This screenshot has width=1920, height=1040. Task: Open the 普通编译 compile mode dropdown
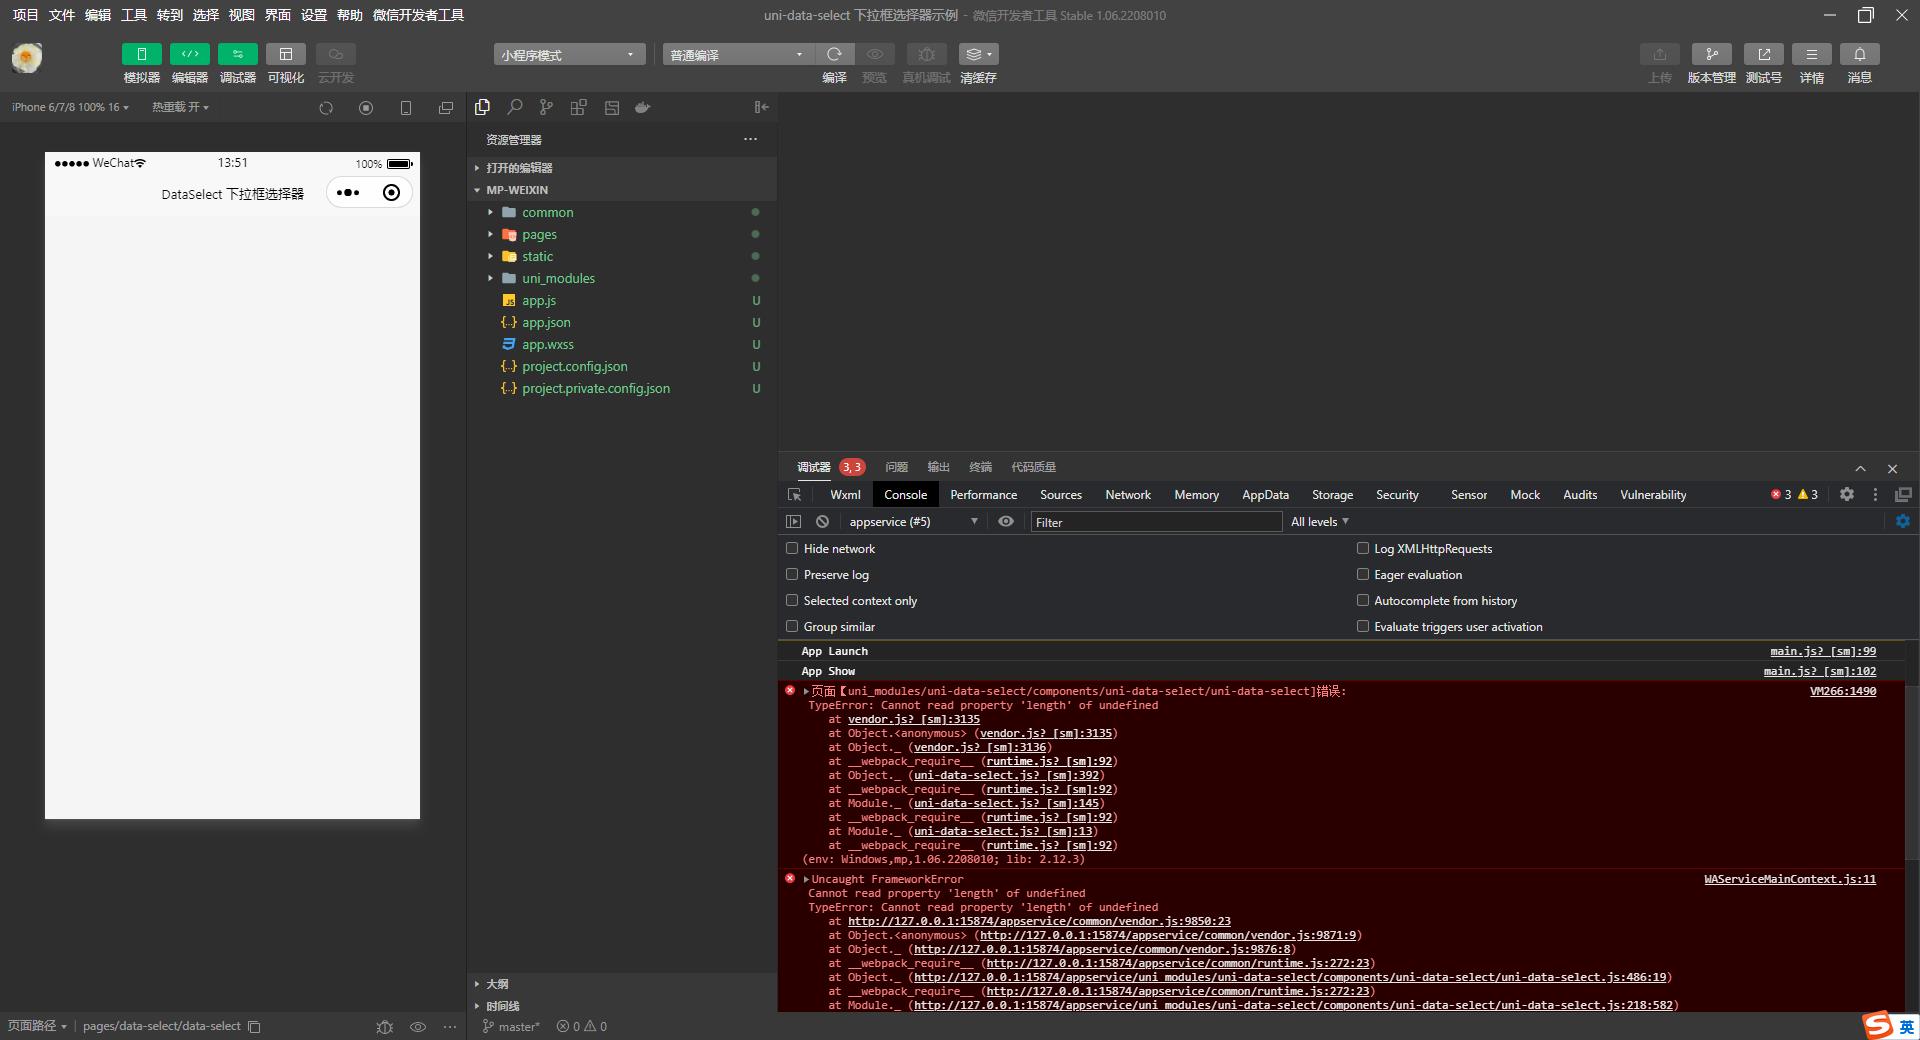(x=737, y=54)
